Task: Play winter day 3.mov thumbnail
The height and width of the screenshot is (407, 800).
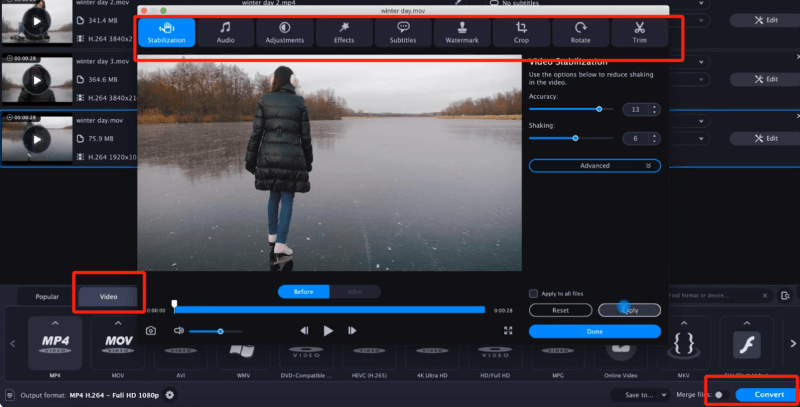Action: pos(36,80)
